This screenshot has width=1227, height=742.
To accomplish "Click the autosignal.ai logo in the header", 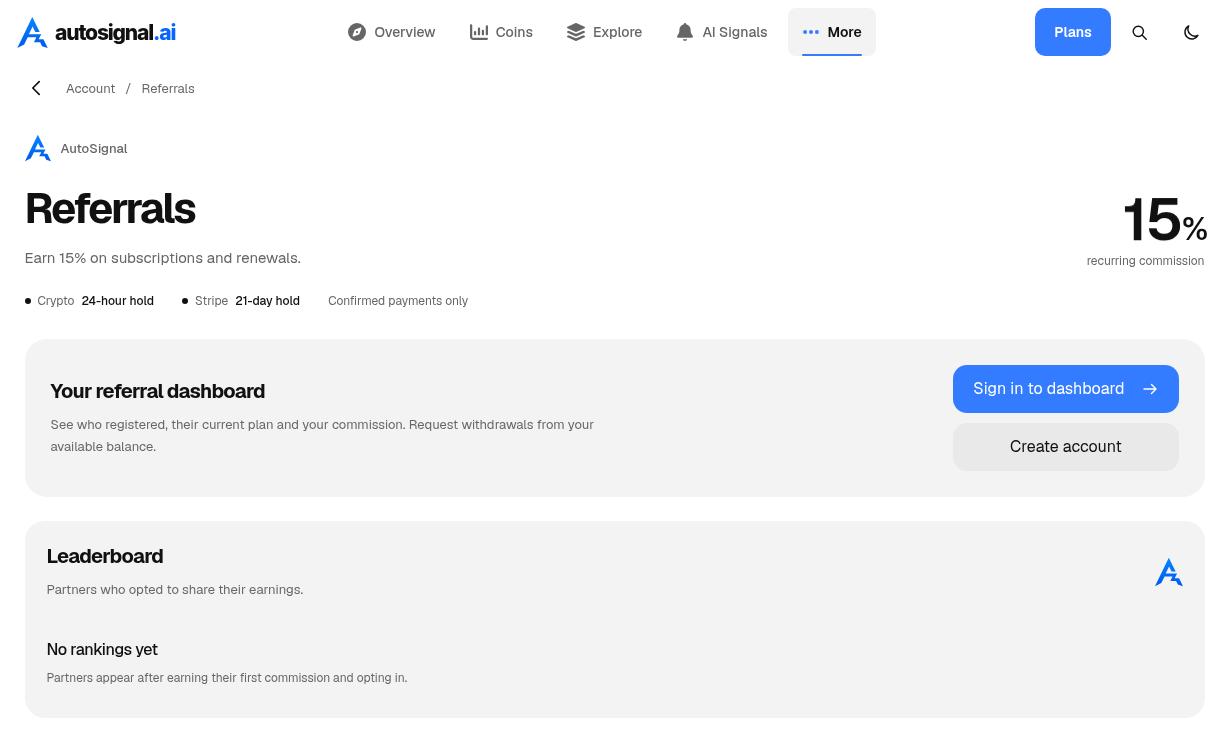I will click(x=97, y=32).
